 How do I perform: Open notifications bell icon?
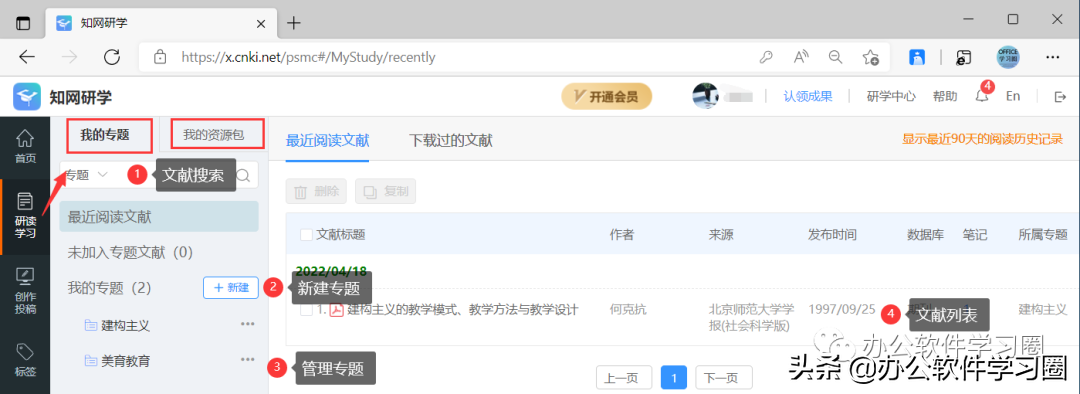tap(983, 96)
